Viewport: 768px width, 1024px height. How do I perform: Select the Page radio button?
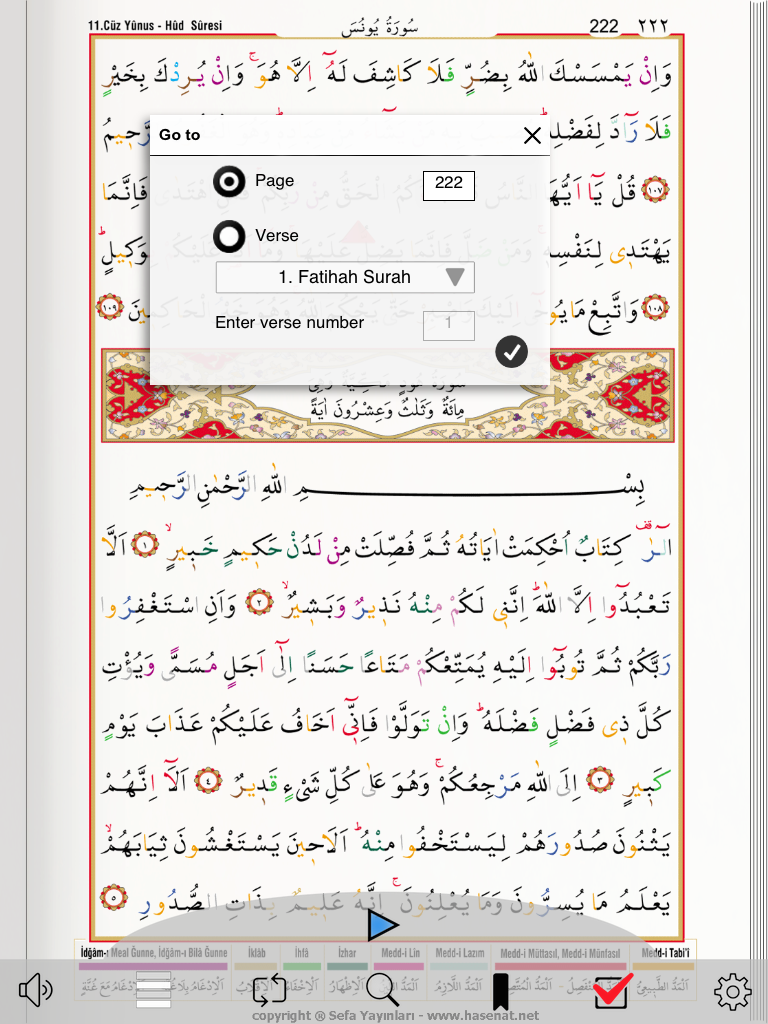(229, 182)
